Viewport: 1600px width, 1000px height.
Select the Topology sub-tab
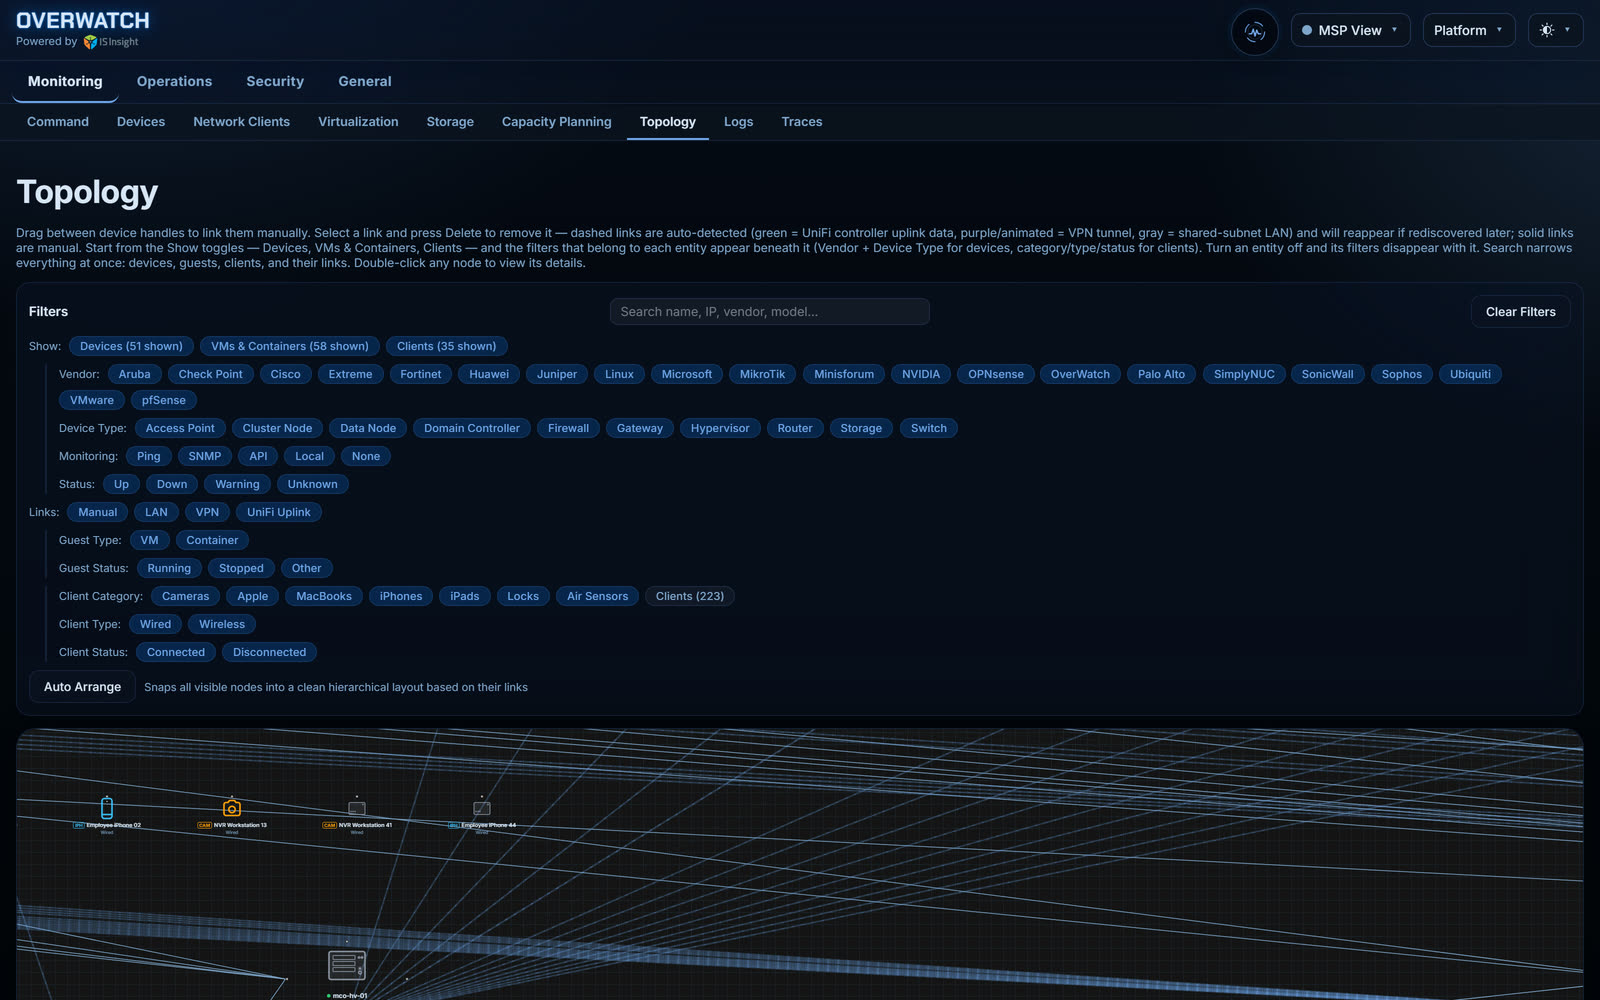click(x=668, y=122)
